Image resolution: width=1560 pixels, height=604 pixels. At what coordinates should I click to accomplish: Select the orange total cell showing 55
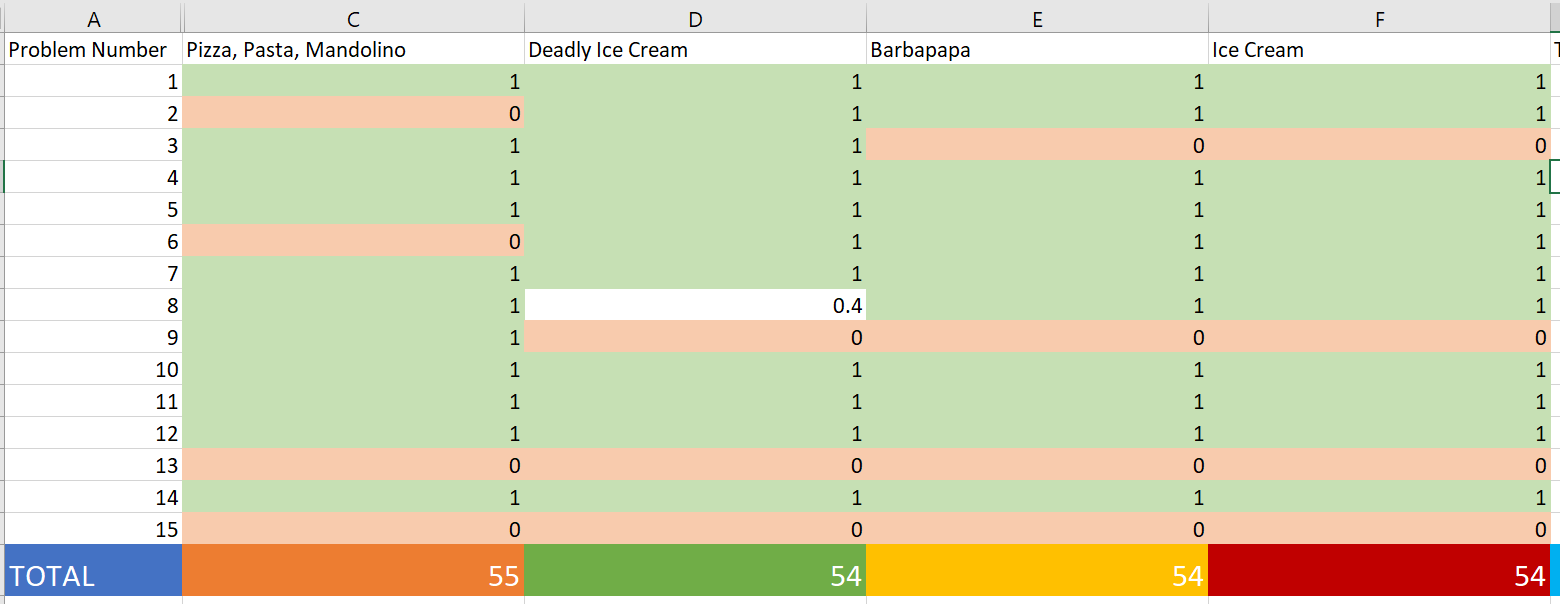pos(353,575)
